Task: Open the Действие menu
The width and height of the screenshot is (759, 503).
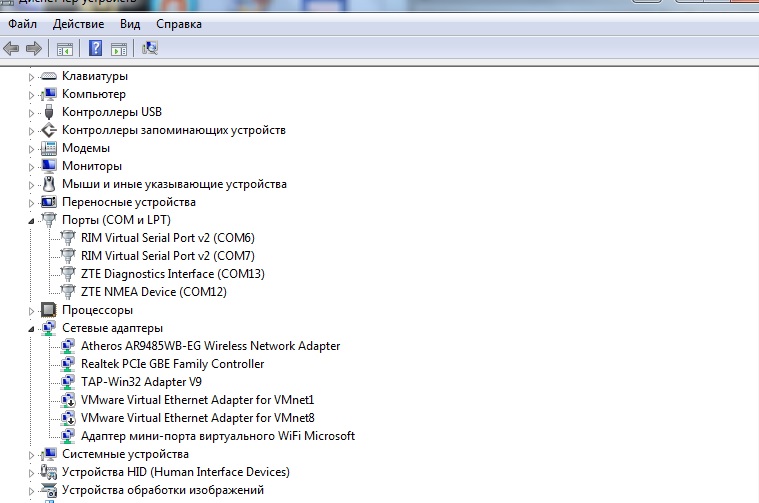Action: pyautogui.click(x=78, y=23)
